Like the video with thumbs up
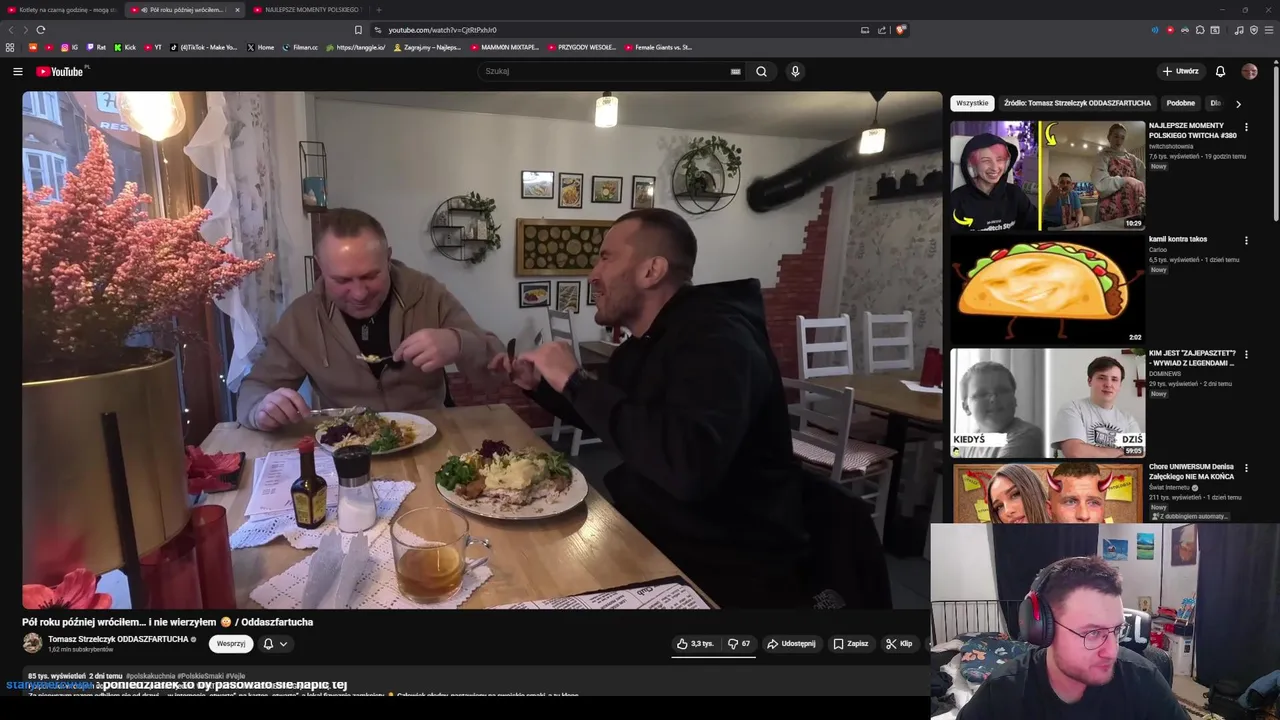The width and height of the screenshot is (1280, 720). point(695,644)
